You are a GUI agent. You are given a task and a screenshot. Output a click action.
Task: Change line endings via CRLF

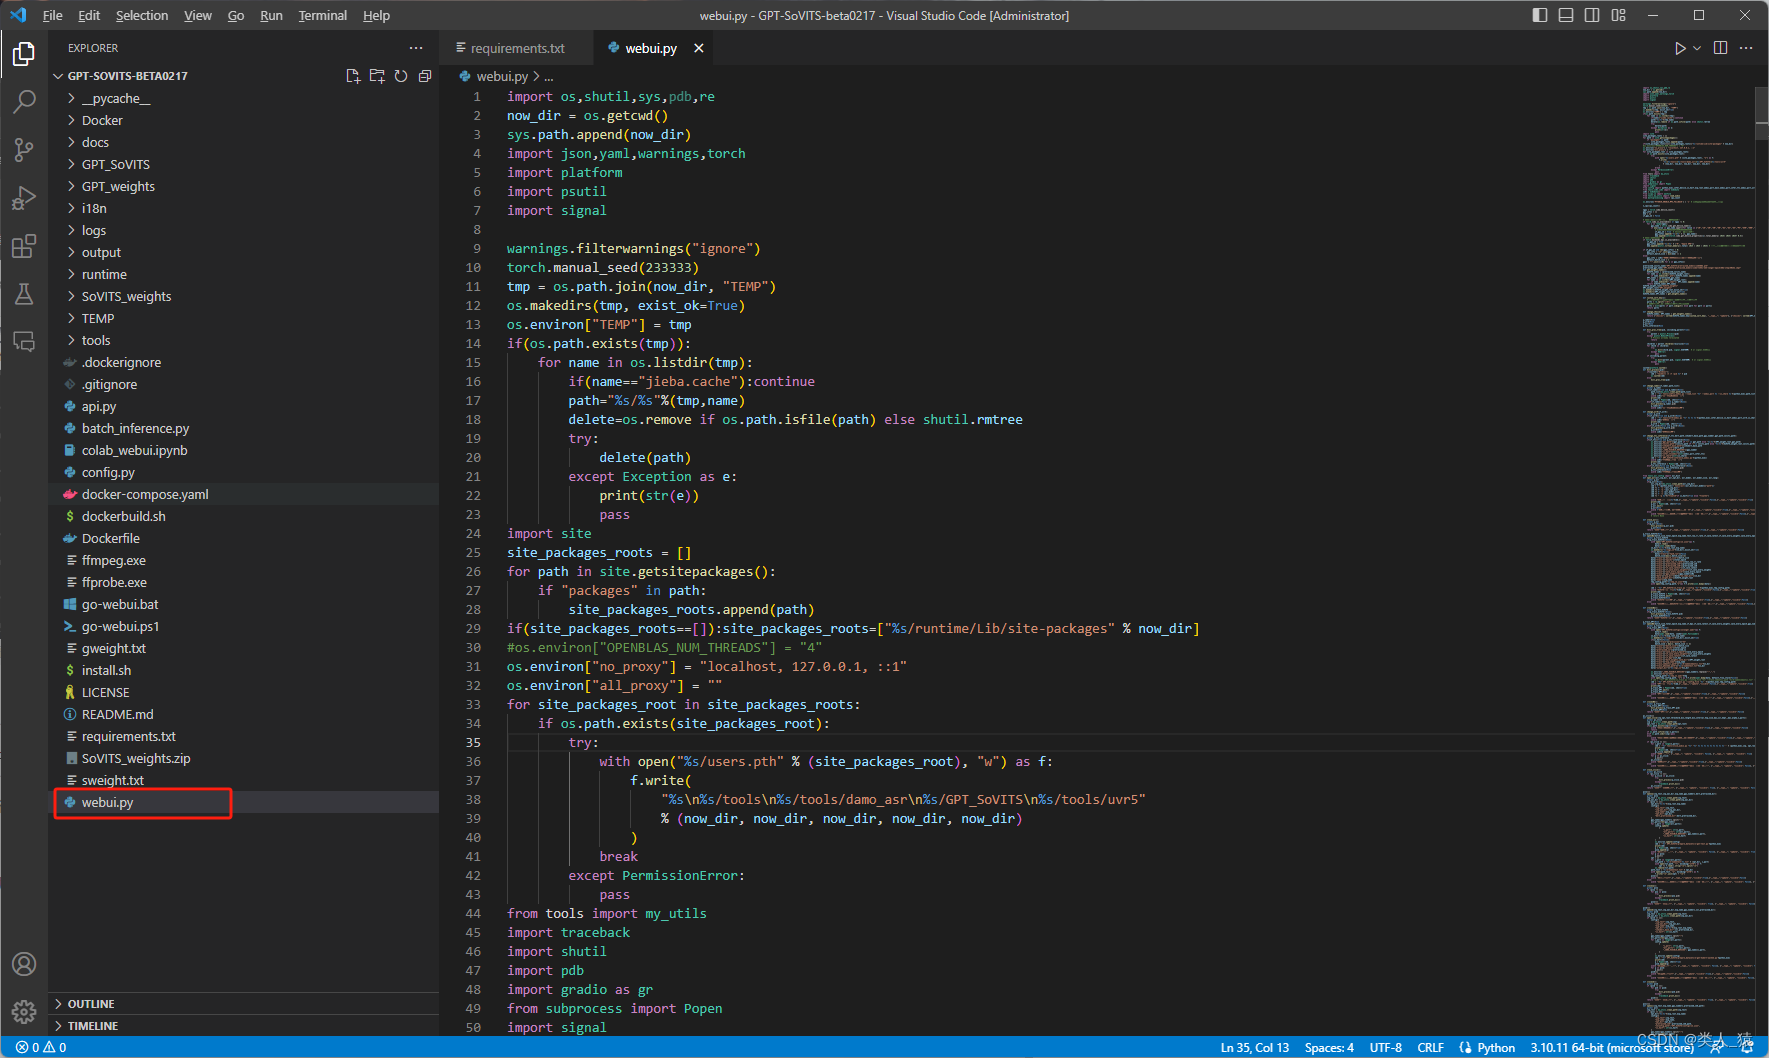1430,1047
